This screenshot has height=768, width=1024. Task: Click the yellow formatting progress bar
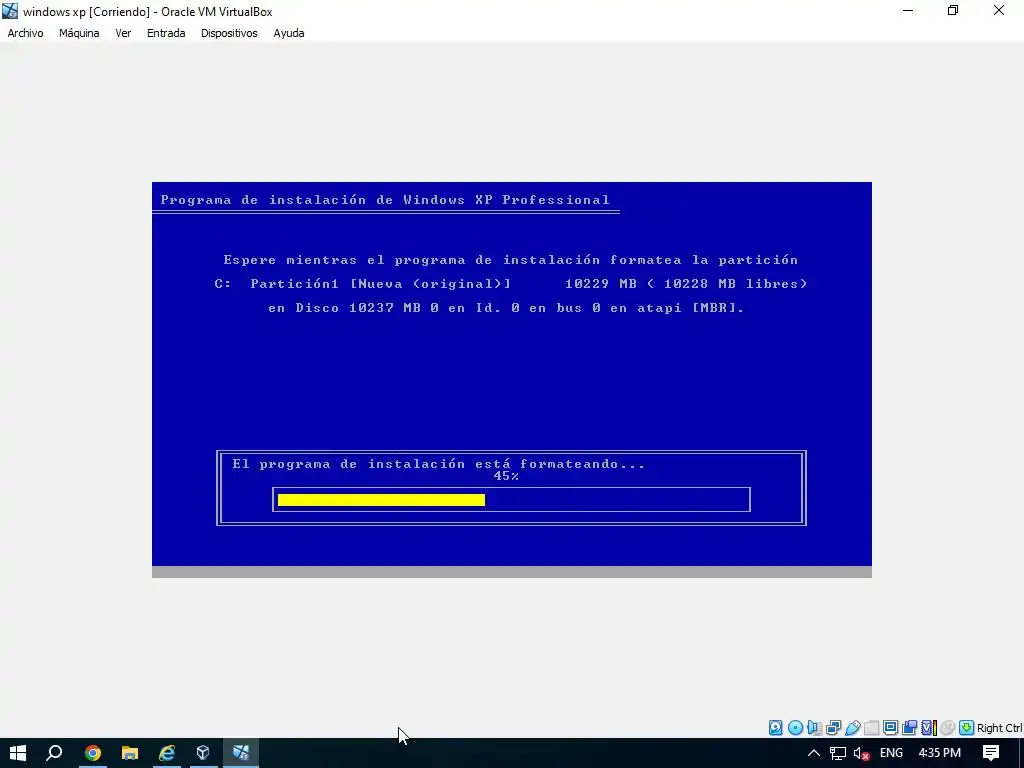[x=381, y=500]
